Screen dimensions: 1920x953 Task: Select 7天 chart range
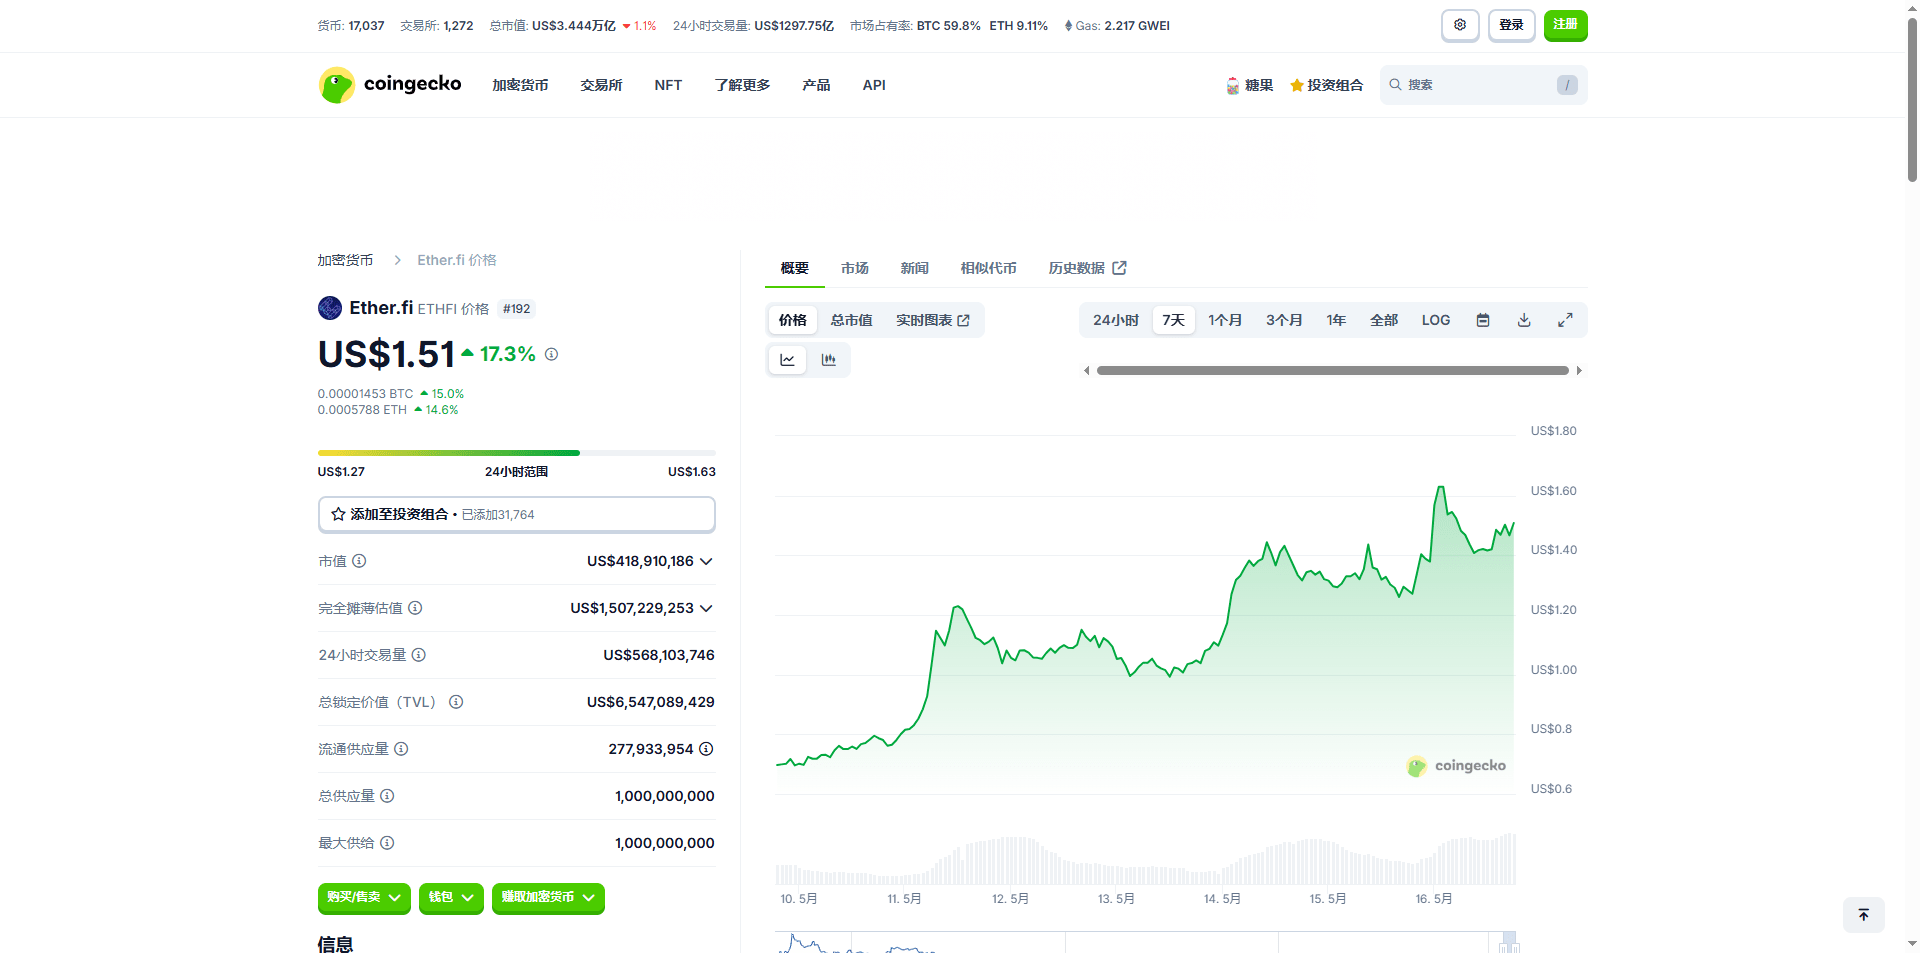(x=1174, y=320)
